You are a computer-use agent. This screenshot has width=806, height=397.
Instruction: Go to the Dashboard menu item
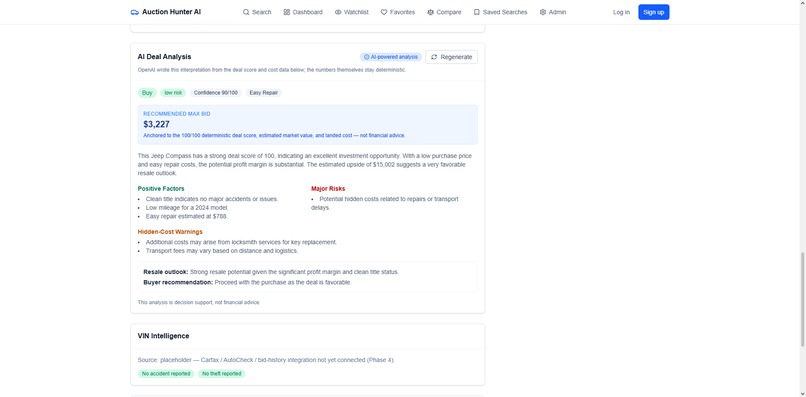303,12
